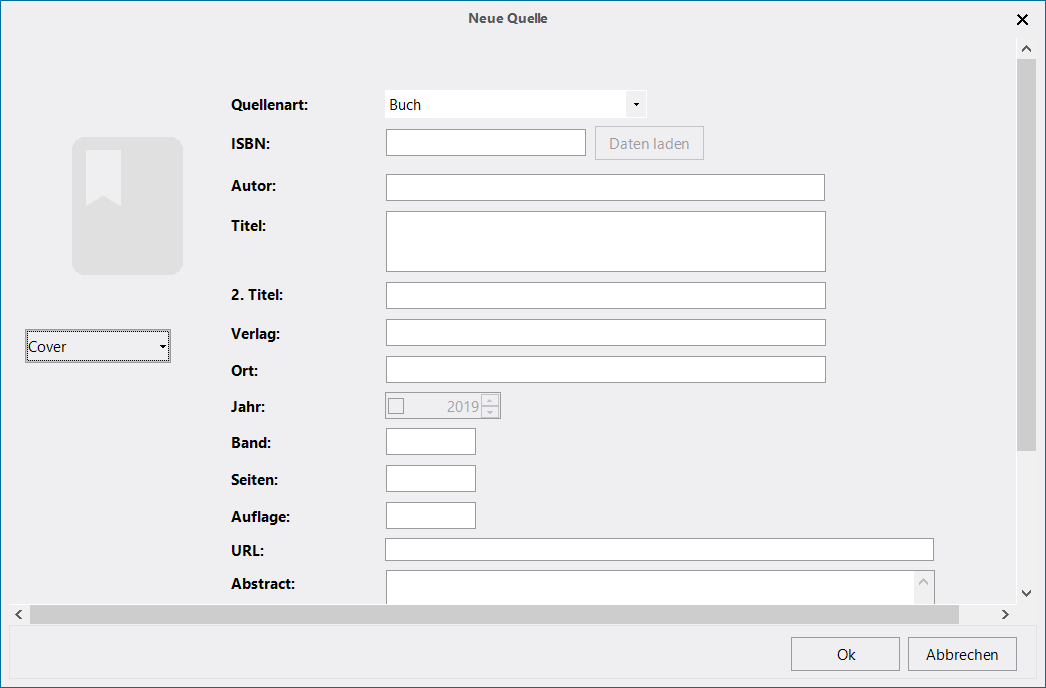Click the vertical scrollbar down arrow
Screen dimensions: 1046x688
pyautogui.click(x=1026, y=593)
